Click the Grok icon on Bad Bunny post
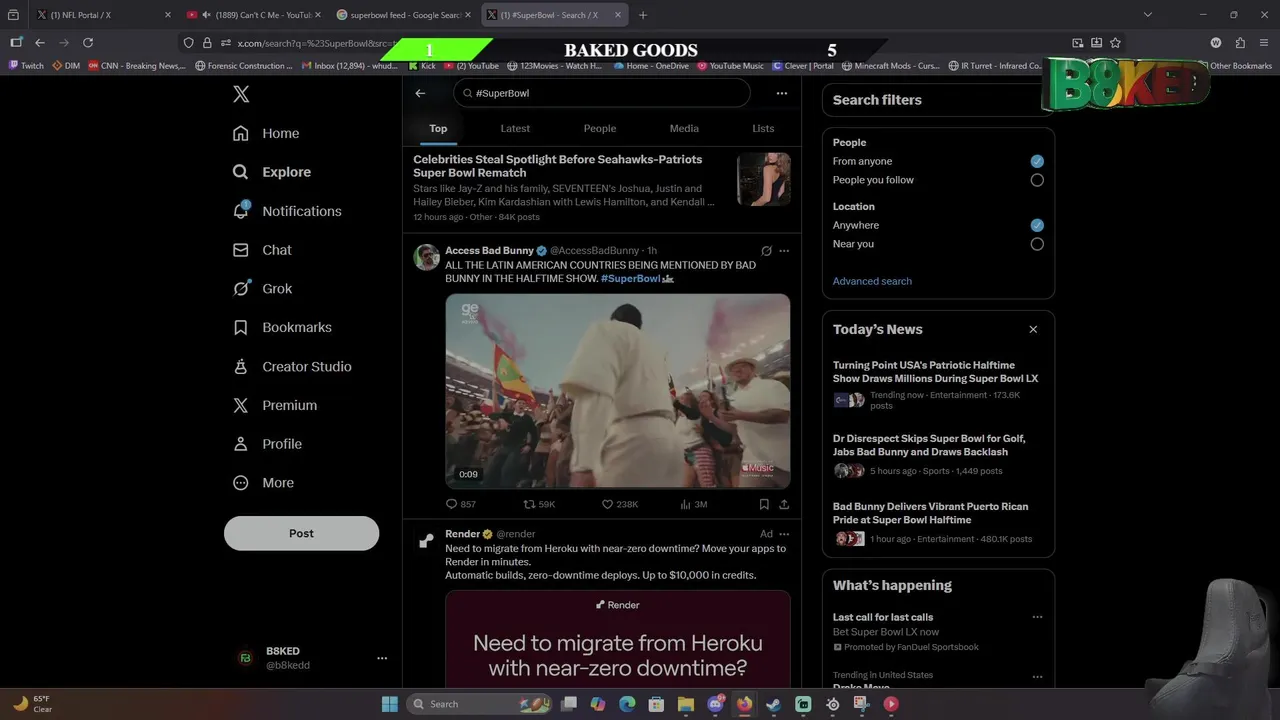 [766, 251]
